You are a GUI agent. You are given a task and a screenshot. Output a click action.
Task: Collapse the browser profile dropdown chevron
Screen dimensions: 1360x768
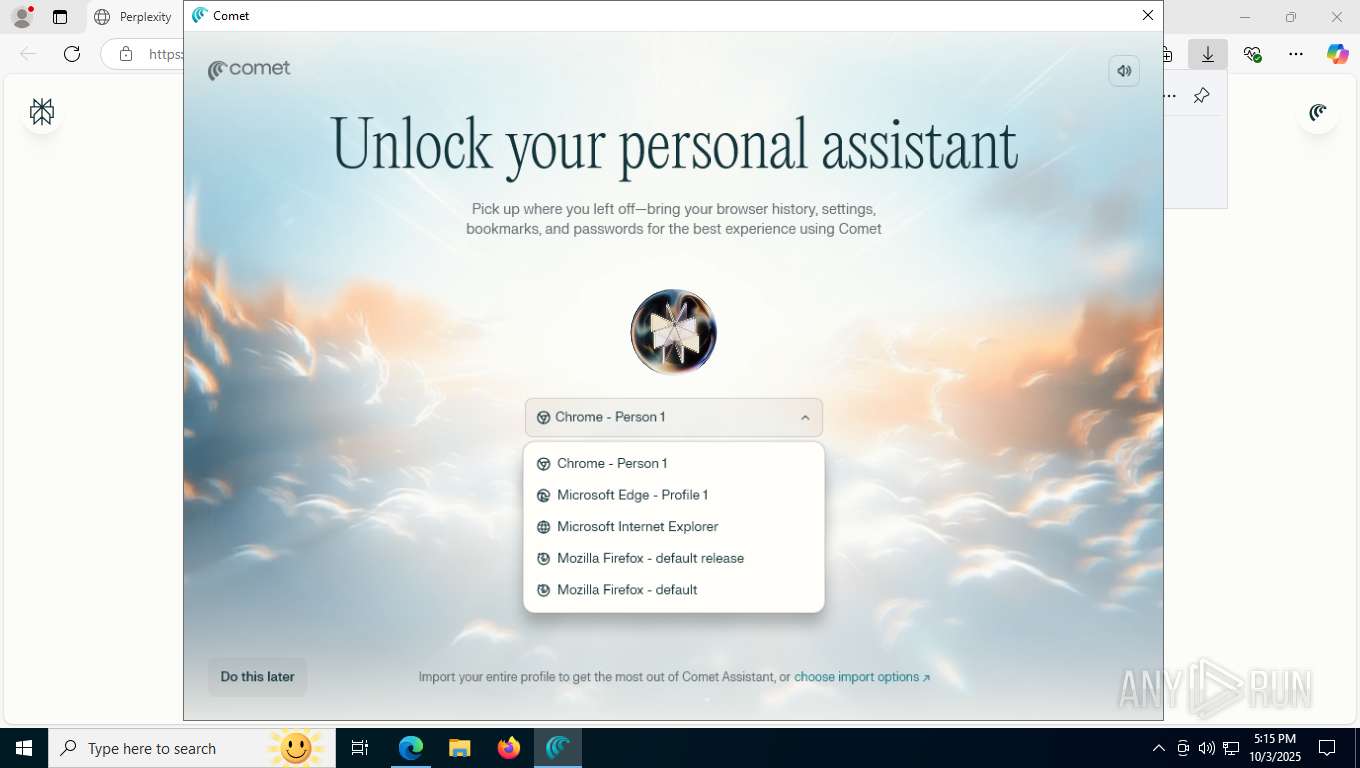805,418
